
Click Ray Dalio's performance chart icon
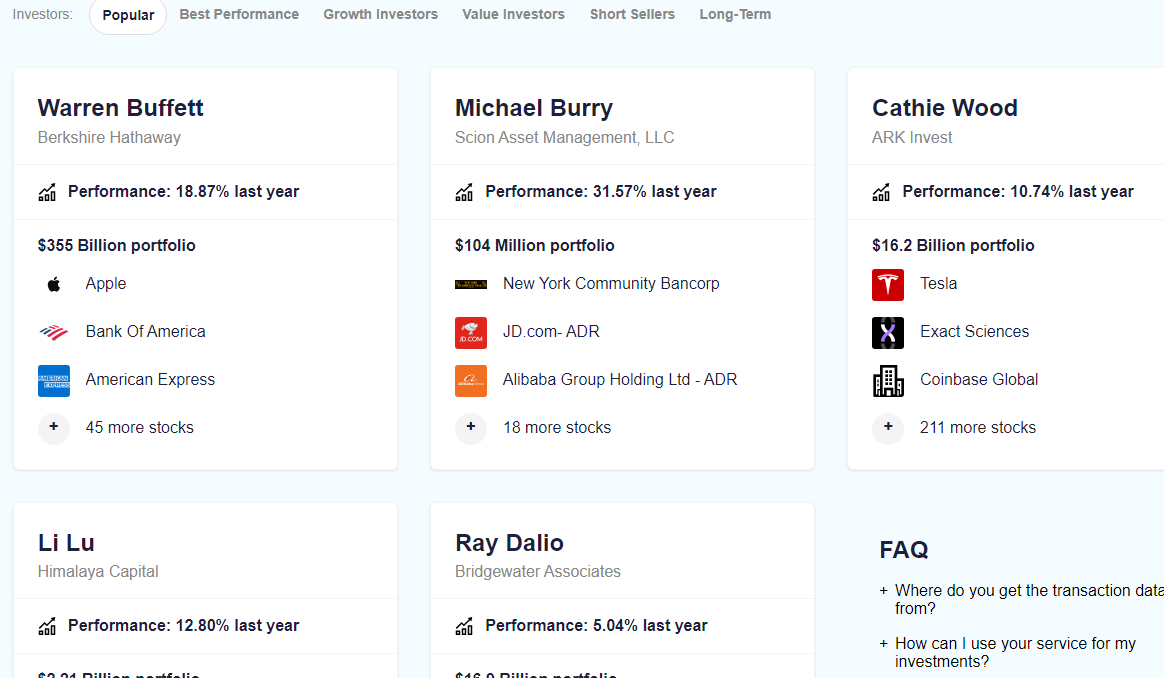[x=464, y=626]
